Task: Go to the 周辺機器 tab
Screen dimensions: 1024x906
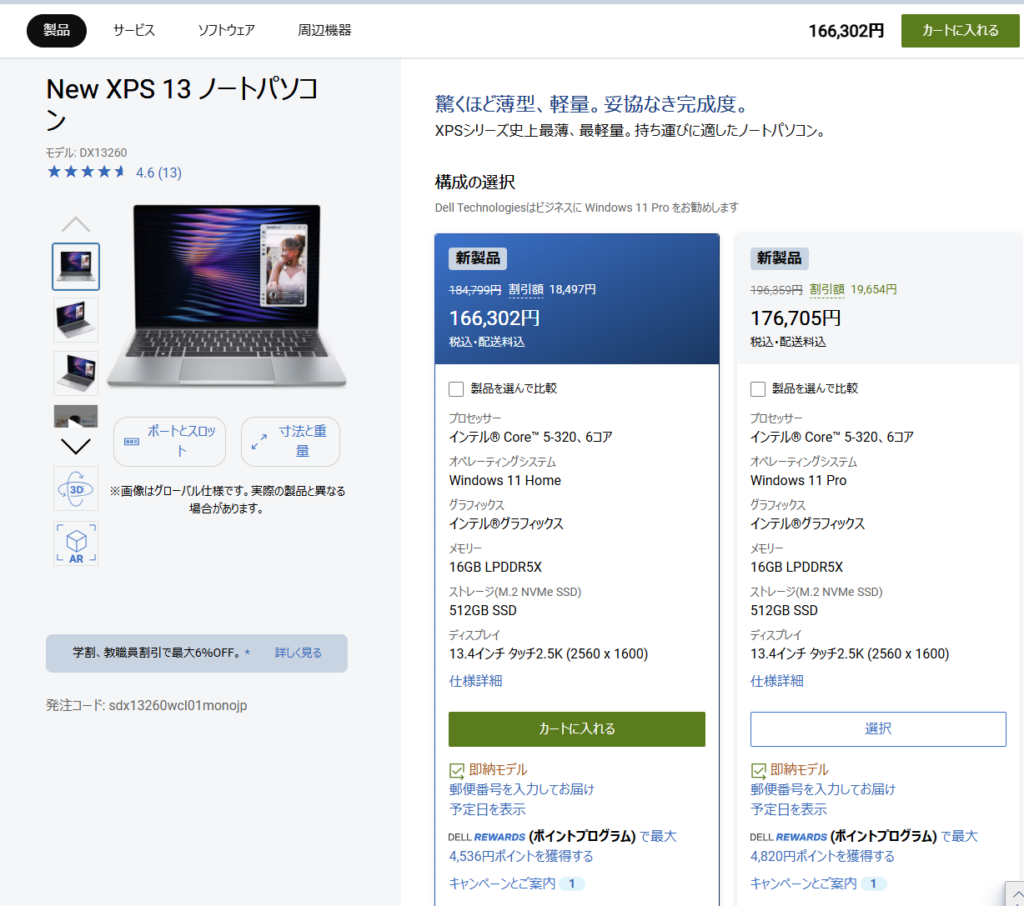Action: (x=325, y=30)
